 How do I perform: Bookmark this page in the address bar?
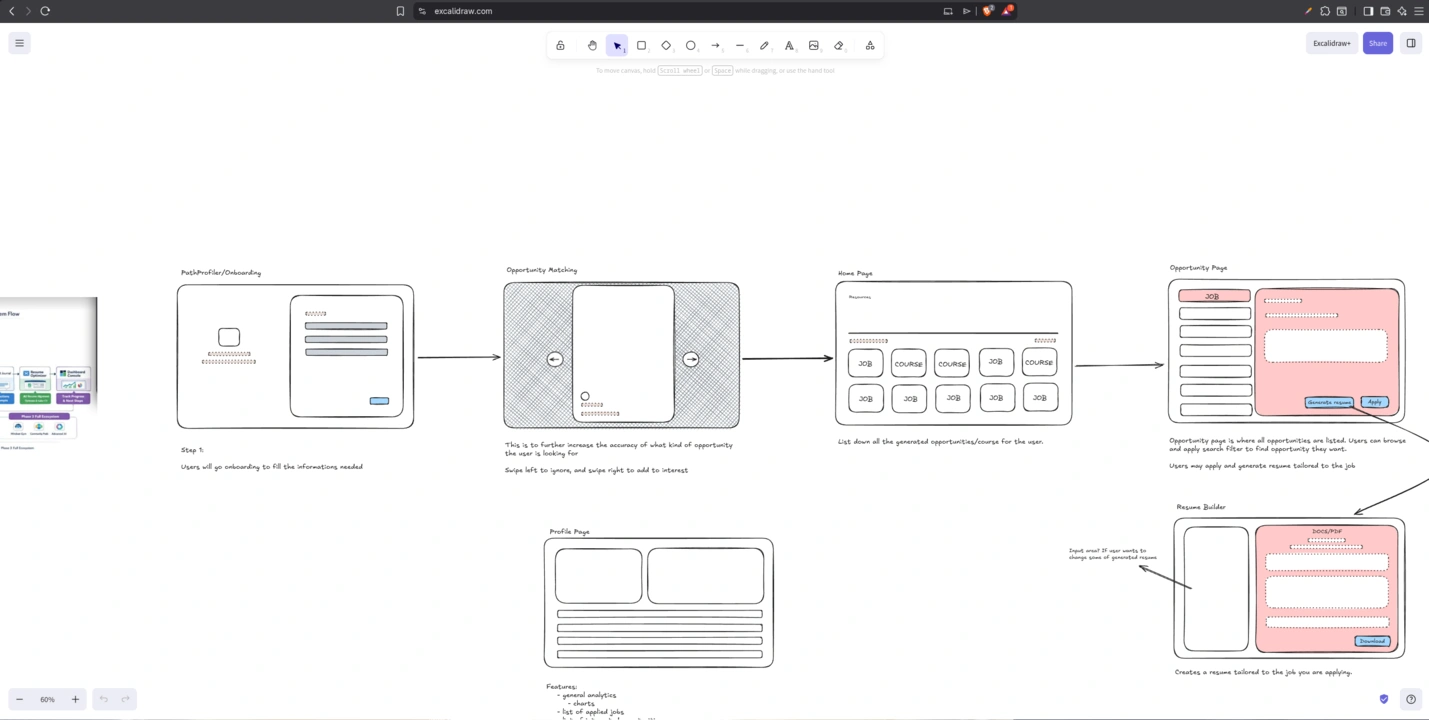coord(400,11)
